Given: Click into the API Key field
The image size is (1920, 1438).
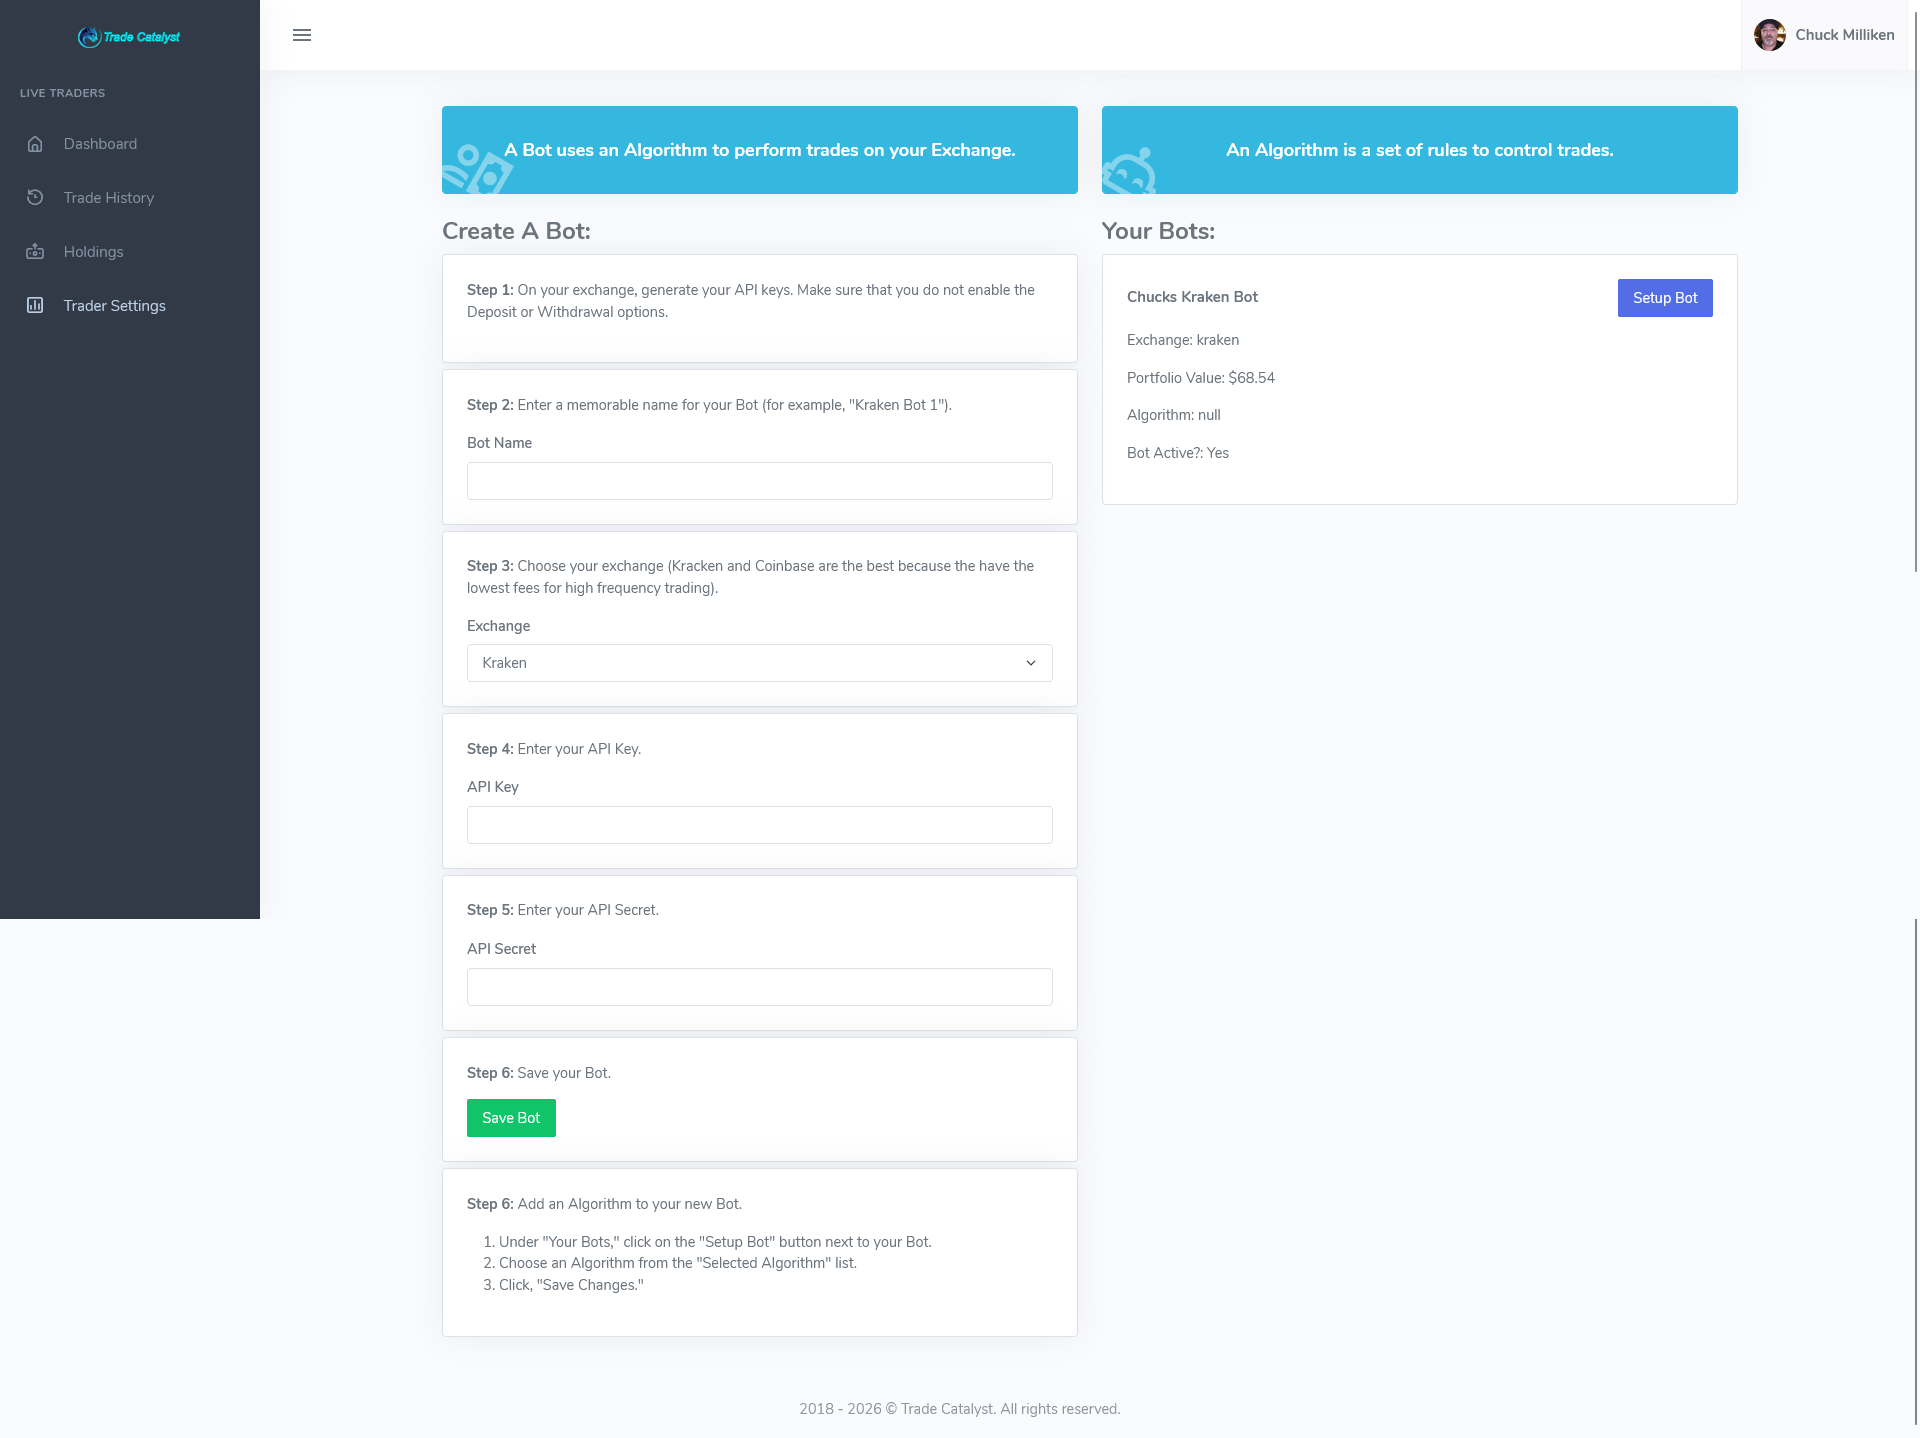Looking at the screenshot, I should [x=759, y=825].
